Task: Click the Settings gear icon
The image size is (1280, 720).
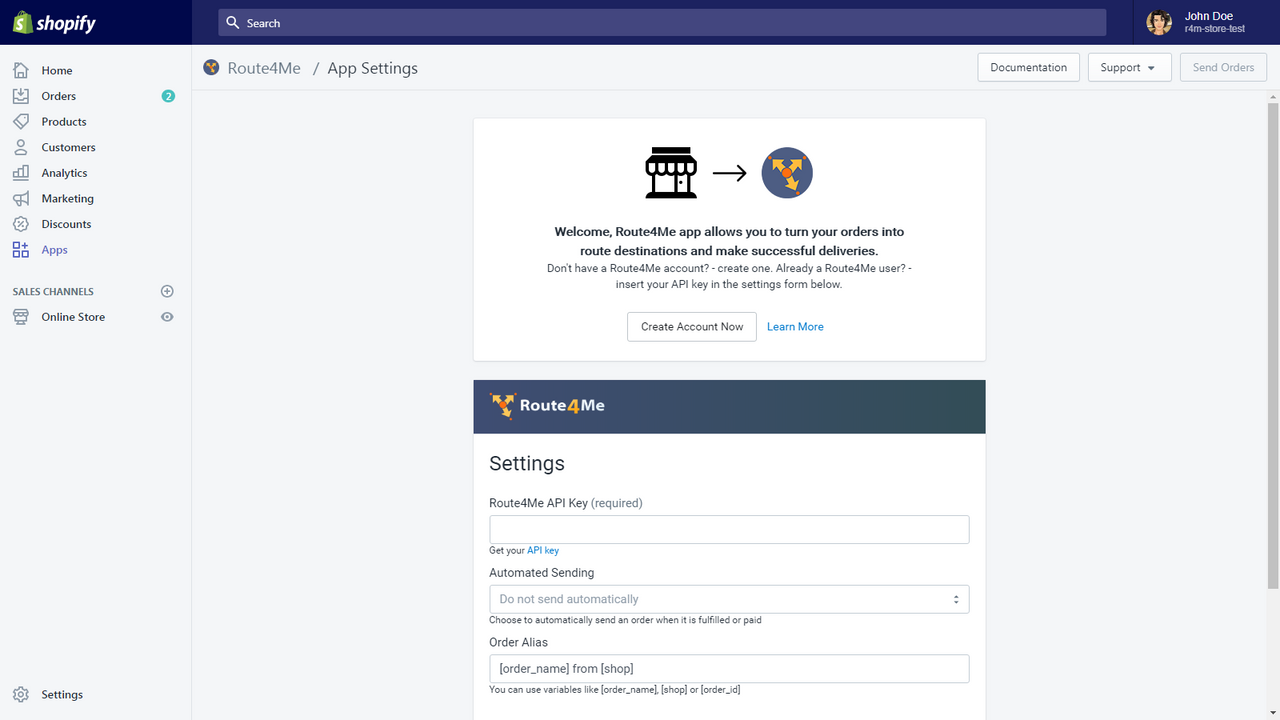Action: pos(21,694)
